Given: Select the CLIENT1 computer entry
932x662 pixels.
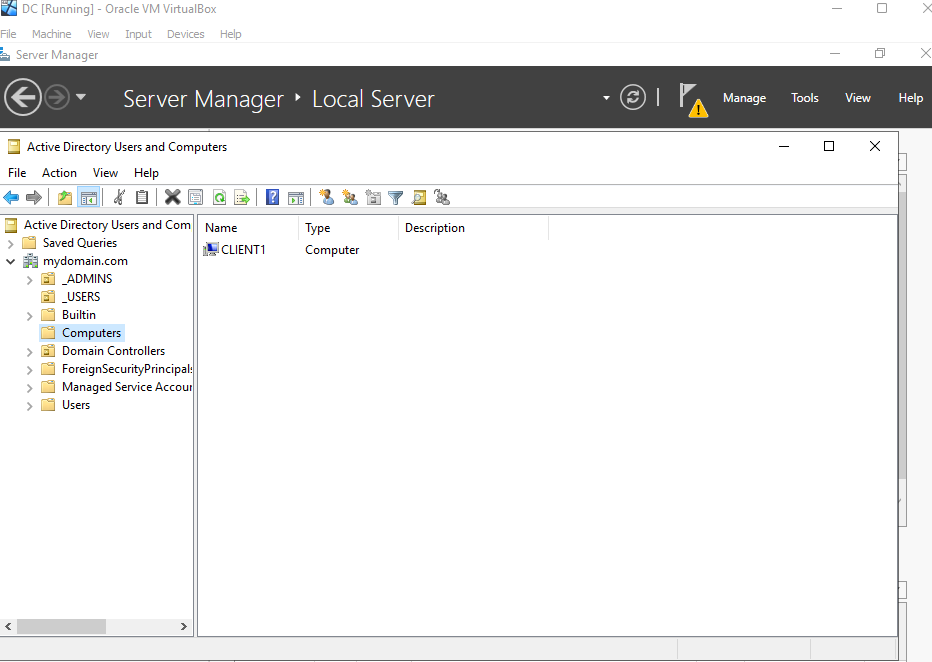Looking at the screenshot, I should 240,249.
